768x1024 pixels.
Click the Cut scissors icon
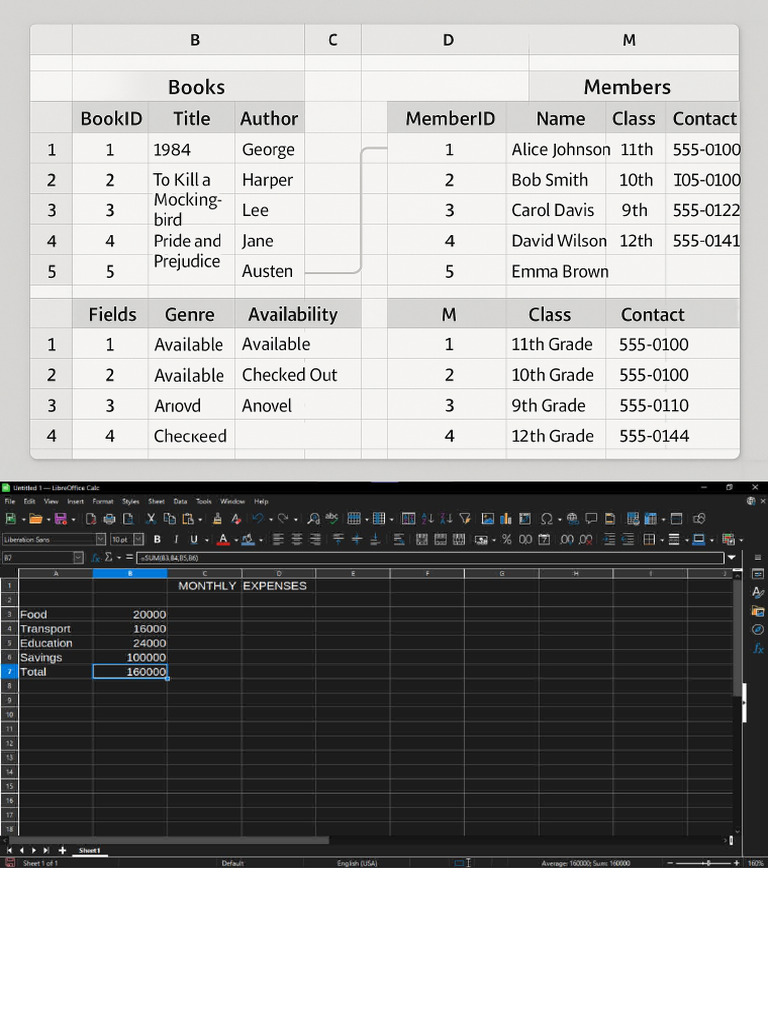pyautogui.click(x=151, y=519)
